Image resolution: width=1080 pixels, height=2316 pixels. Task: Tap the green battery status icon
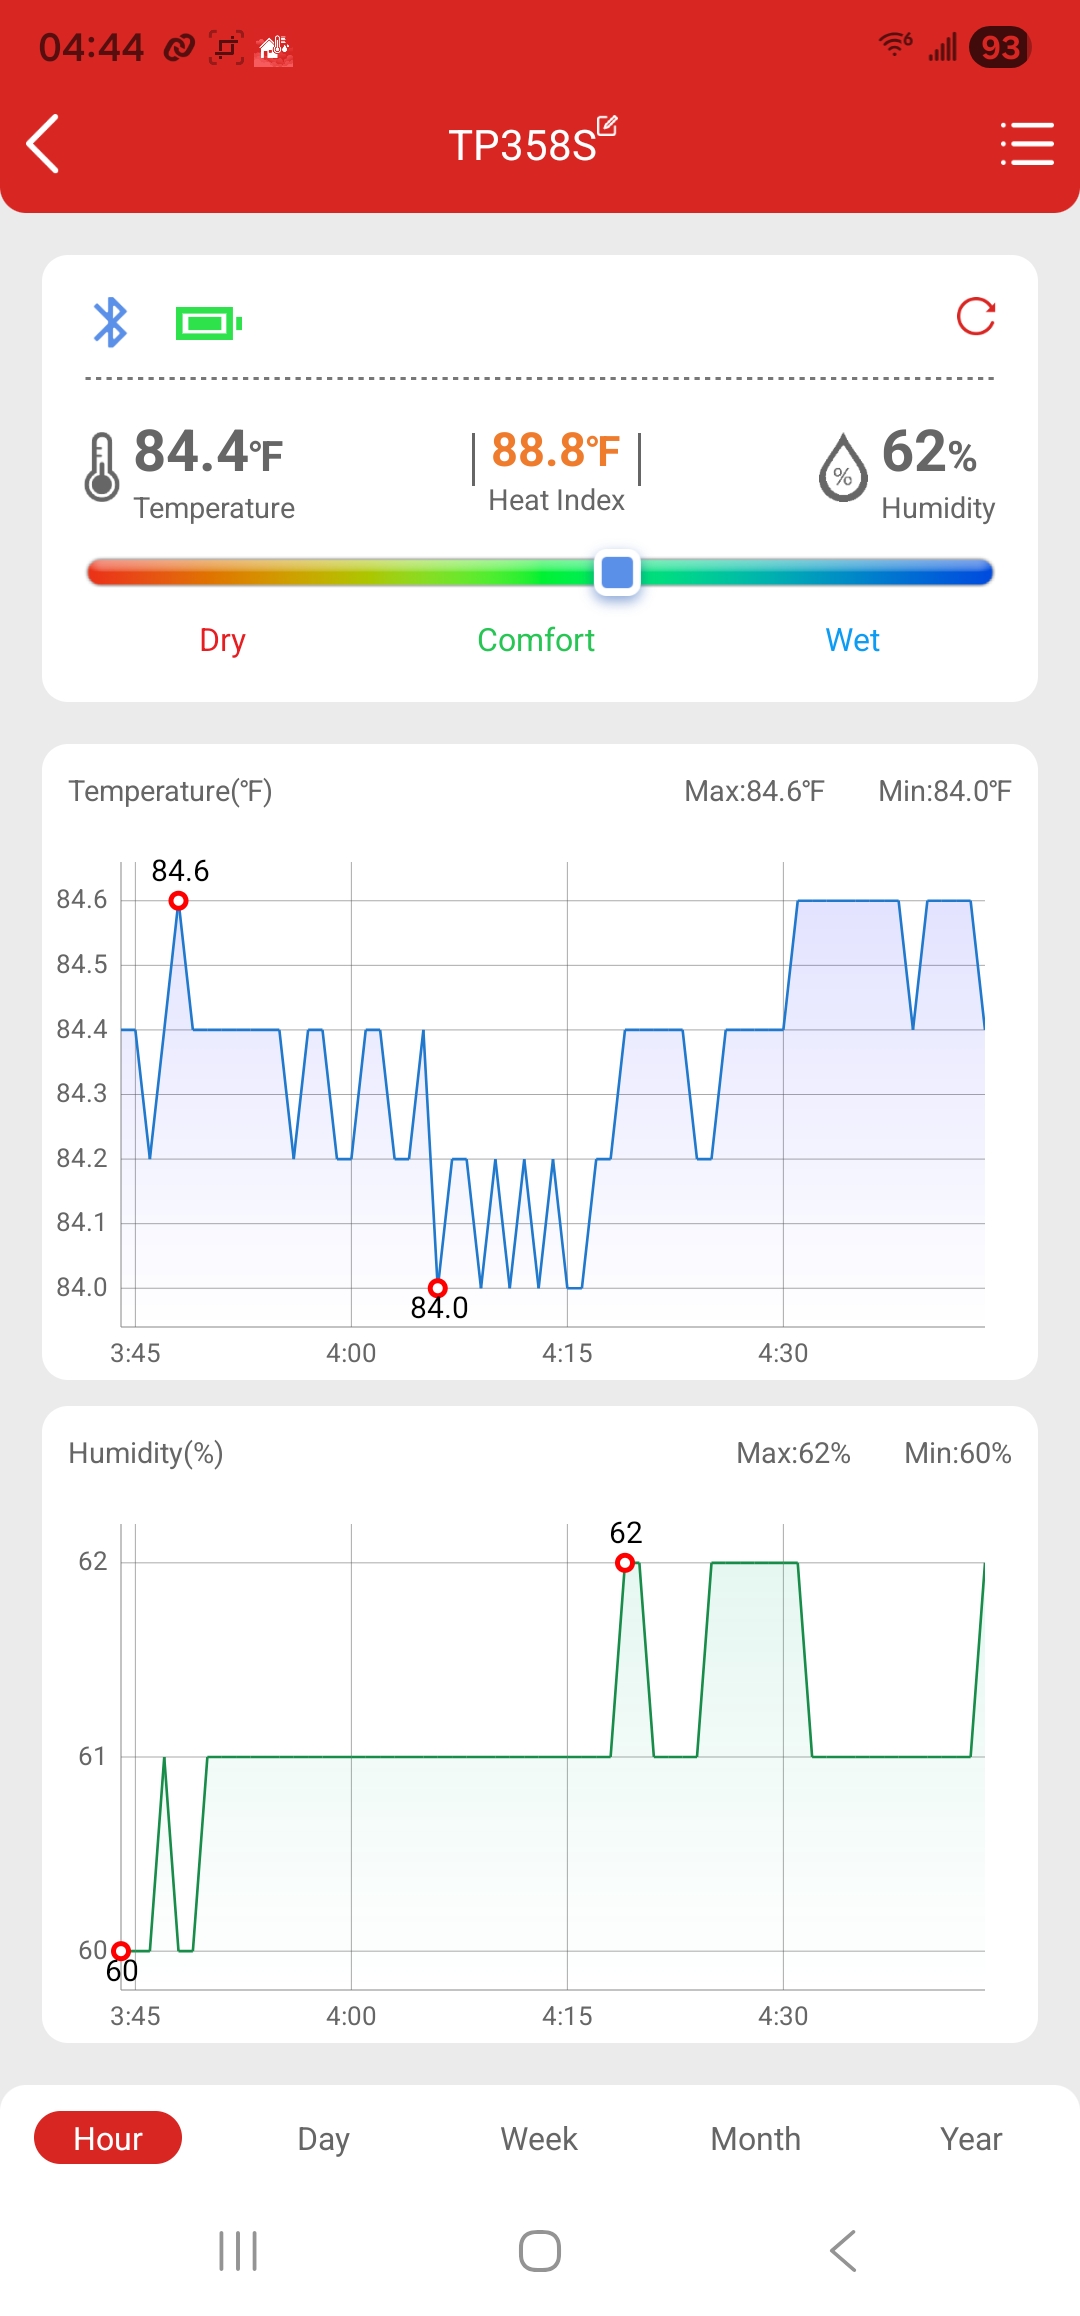tap(209, 323)
